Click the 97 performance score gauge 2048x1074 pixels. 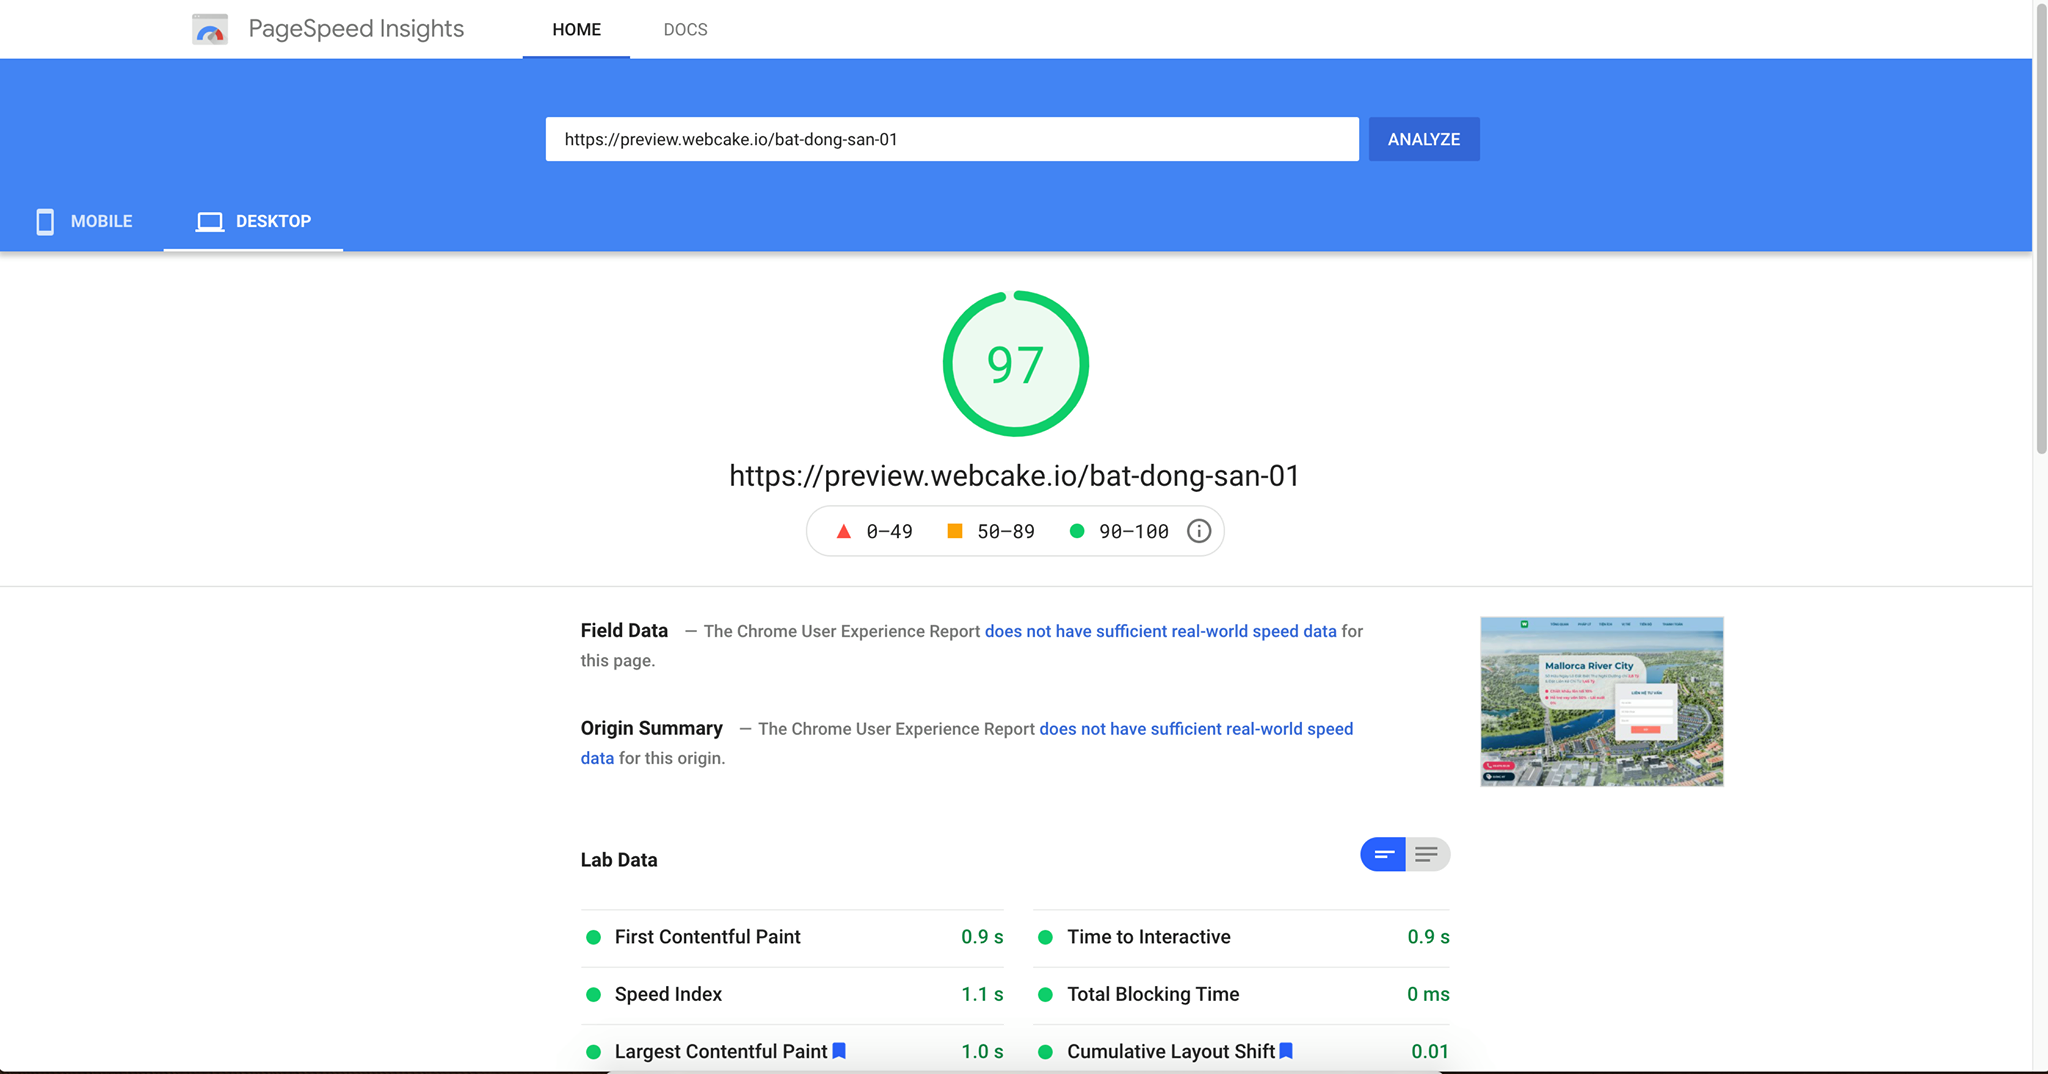(1015, 364)
